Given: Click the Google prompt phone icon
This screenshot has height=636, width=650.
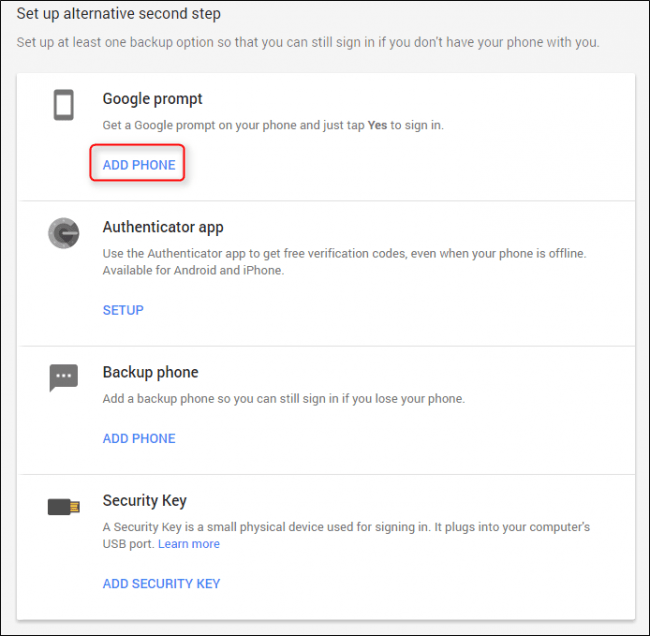Looking at the screenshot, I should 63,105.
